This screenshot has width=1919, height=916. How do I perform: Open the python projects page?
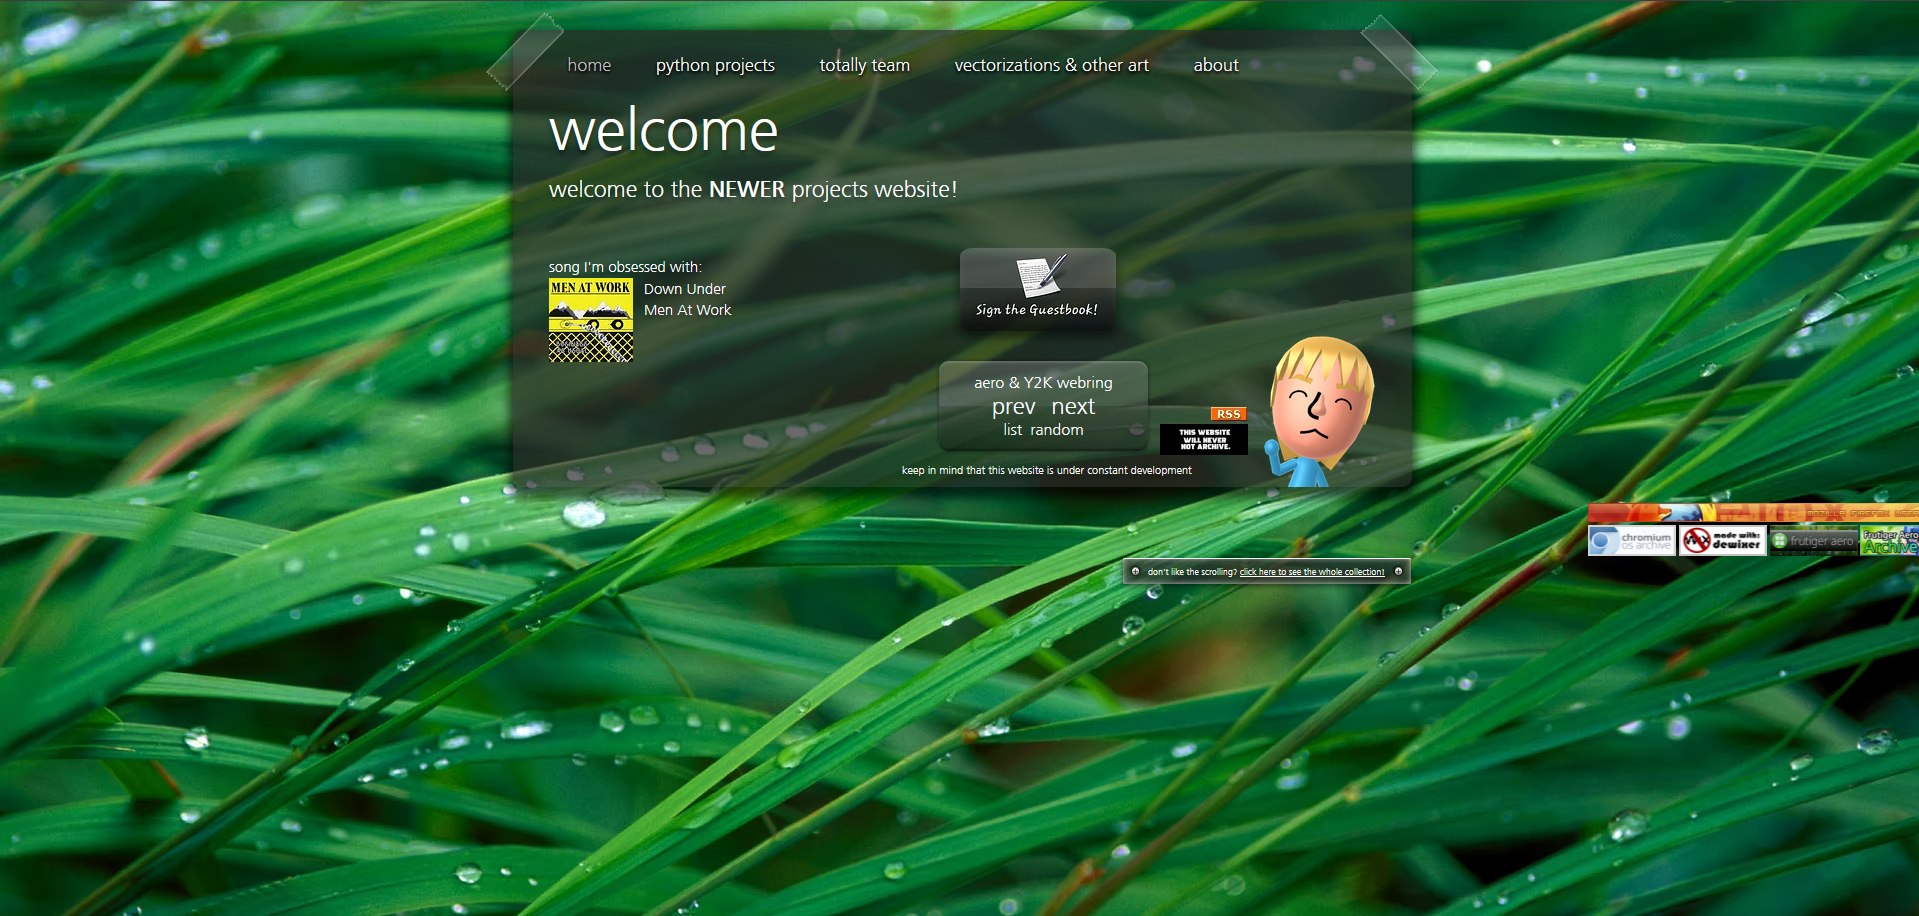click(715, 65)
